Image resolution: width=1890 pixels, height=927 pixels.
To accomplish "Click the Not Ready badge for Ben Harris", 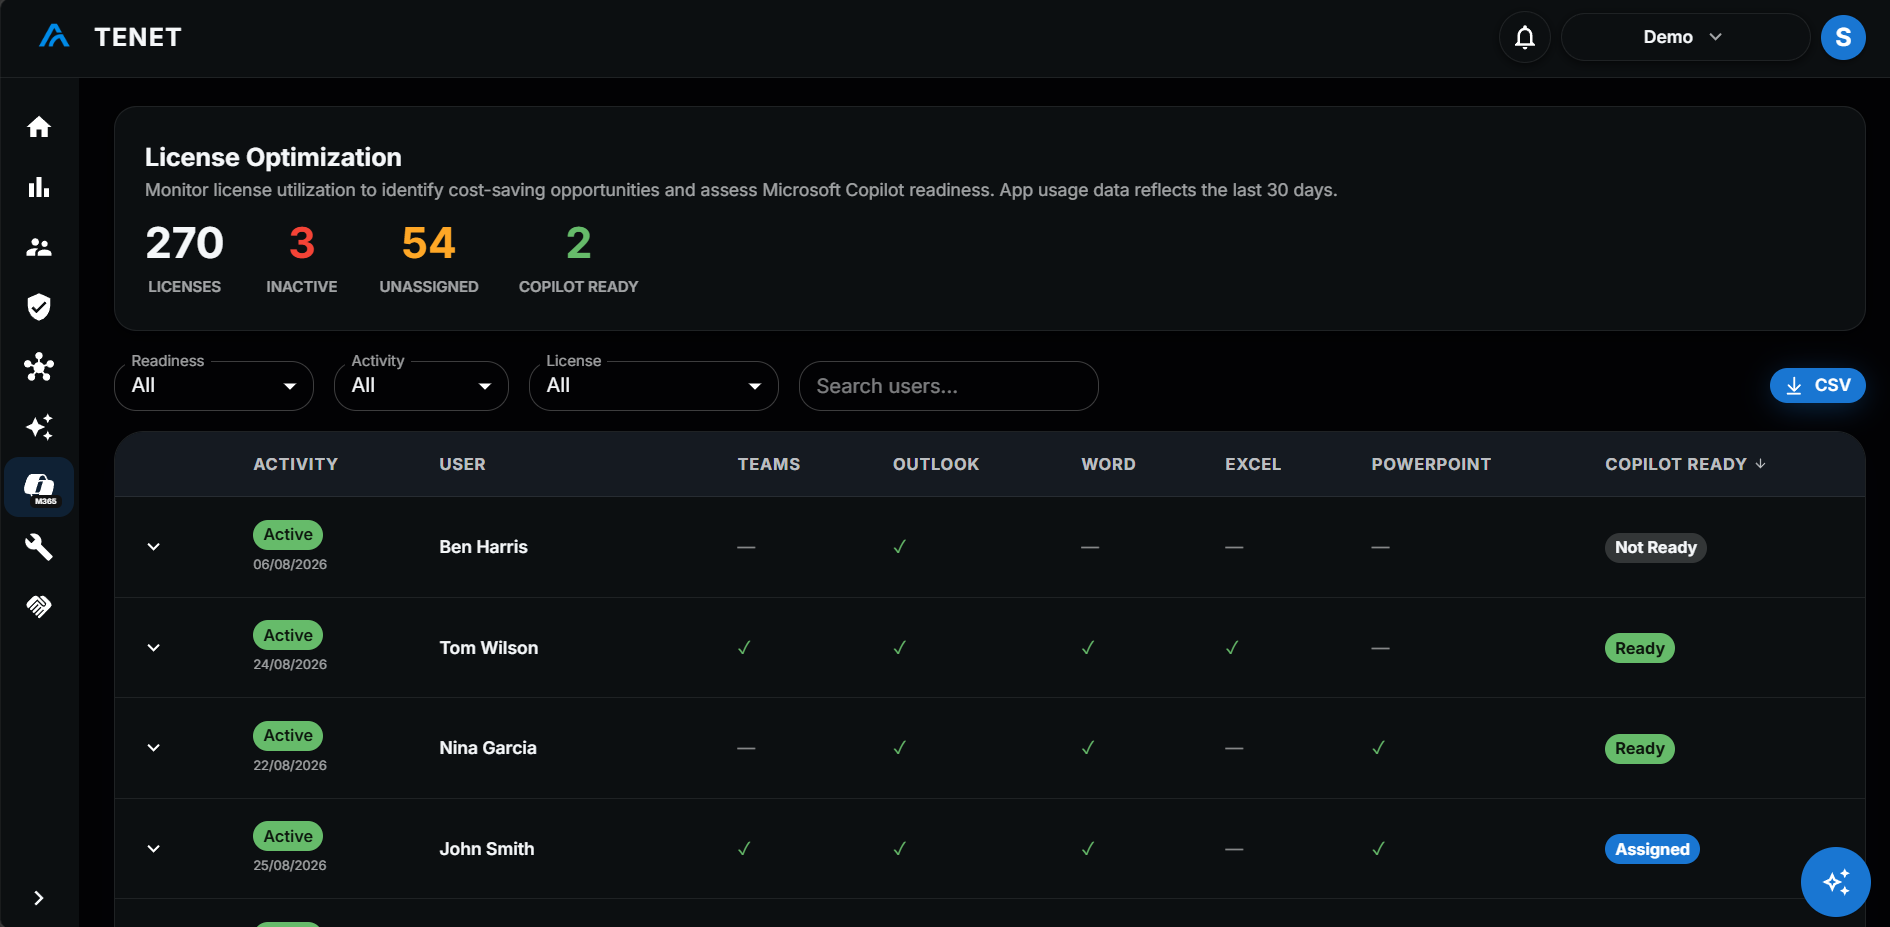I will coord(1655,548).
